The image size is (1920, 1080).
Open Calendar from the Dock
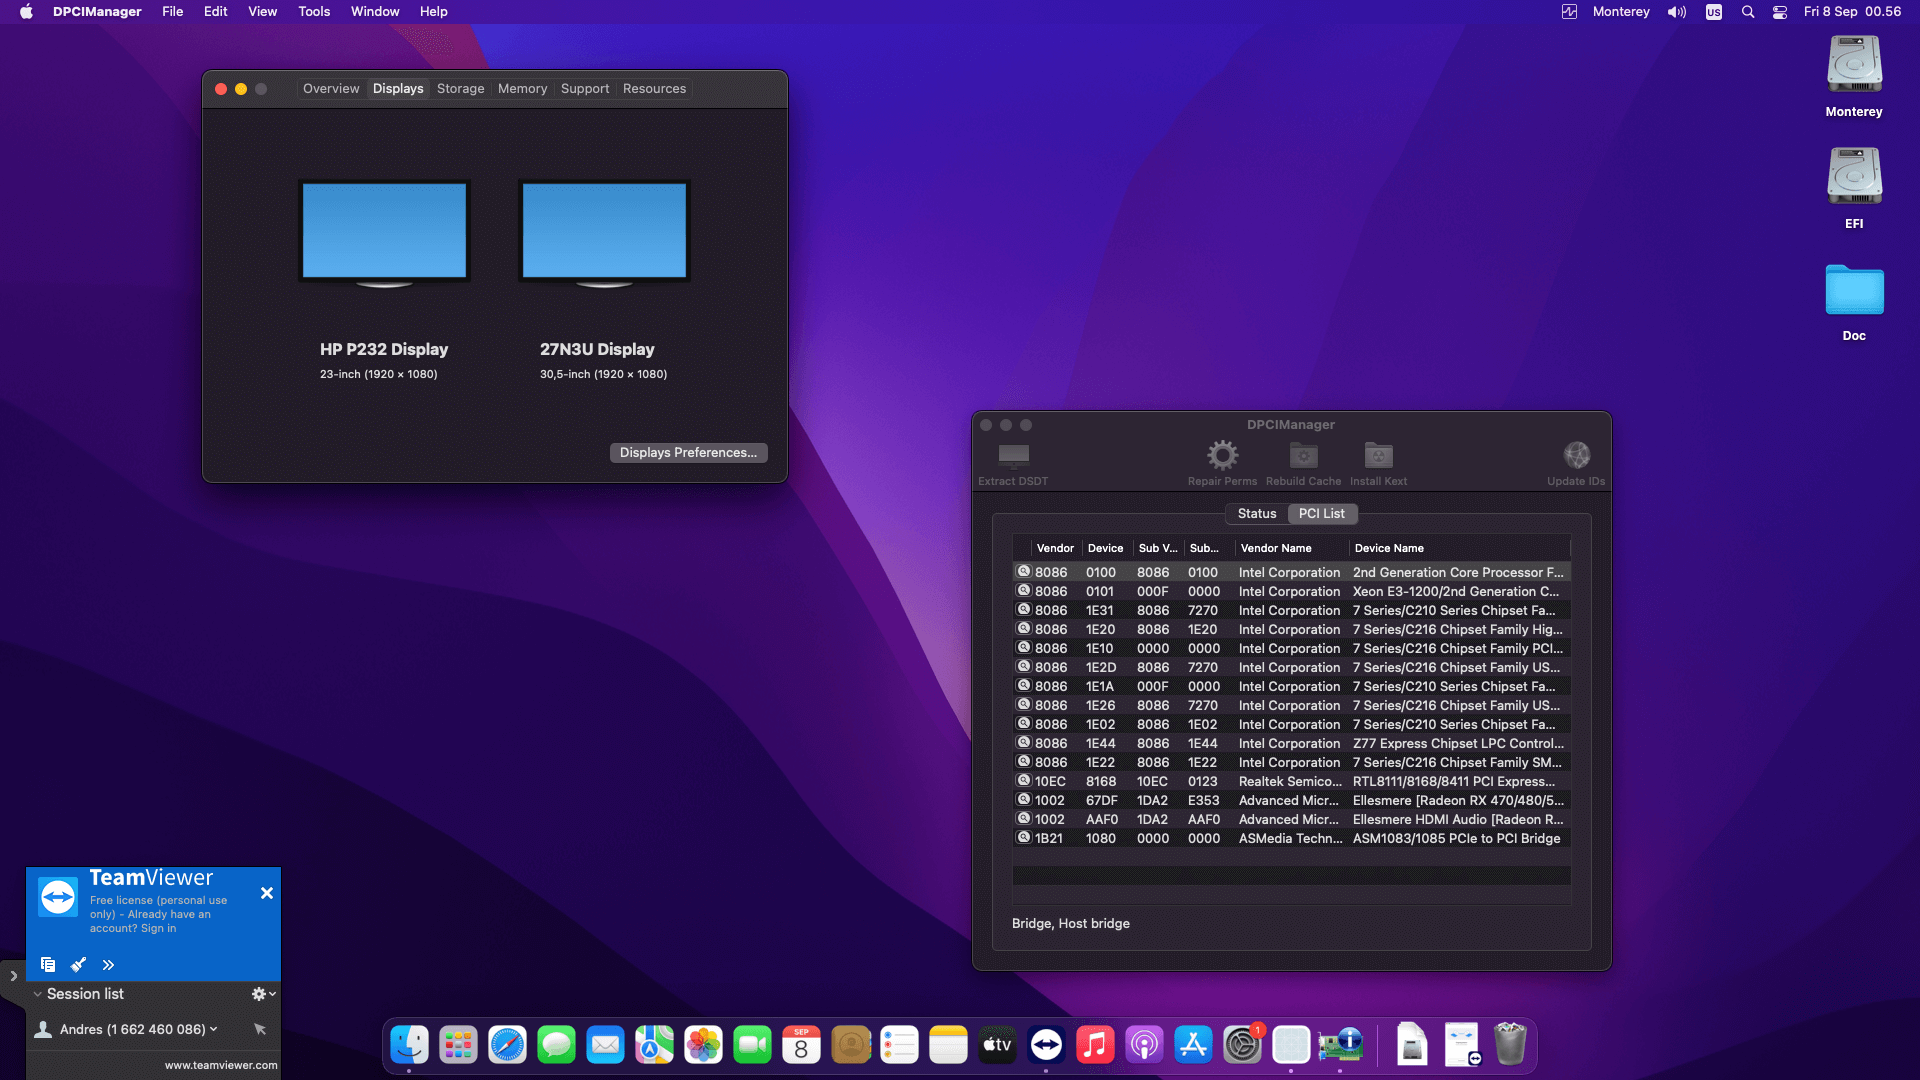point(801,1046)
